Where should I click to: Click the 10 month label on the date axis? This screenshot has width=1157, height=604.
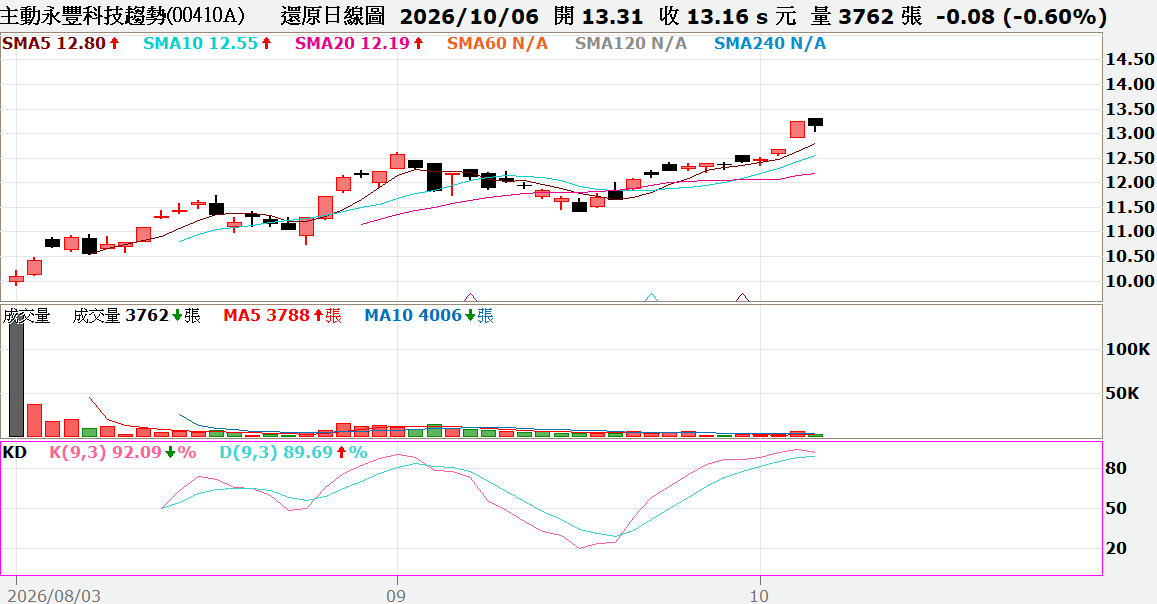[759, 595]
